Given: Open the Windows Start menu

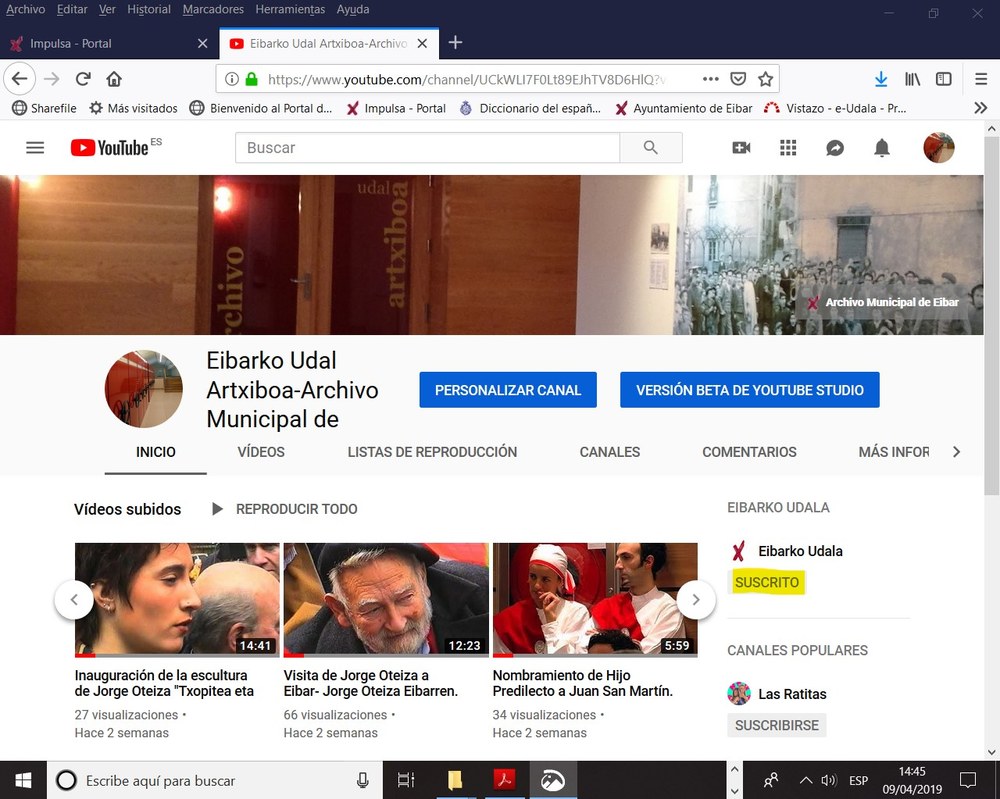Looking at the screenshot, I should coord(23,781).
